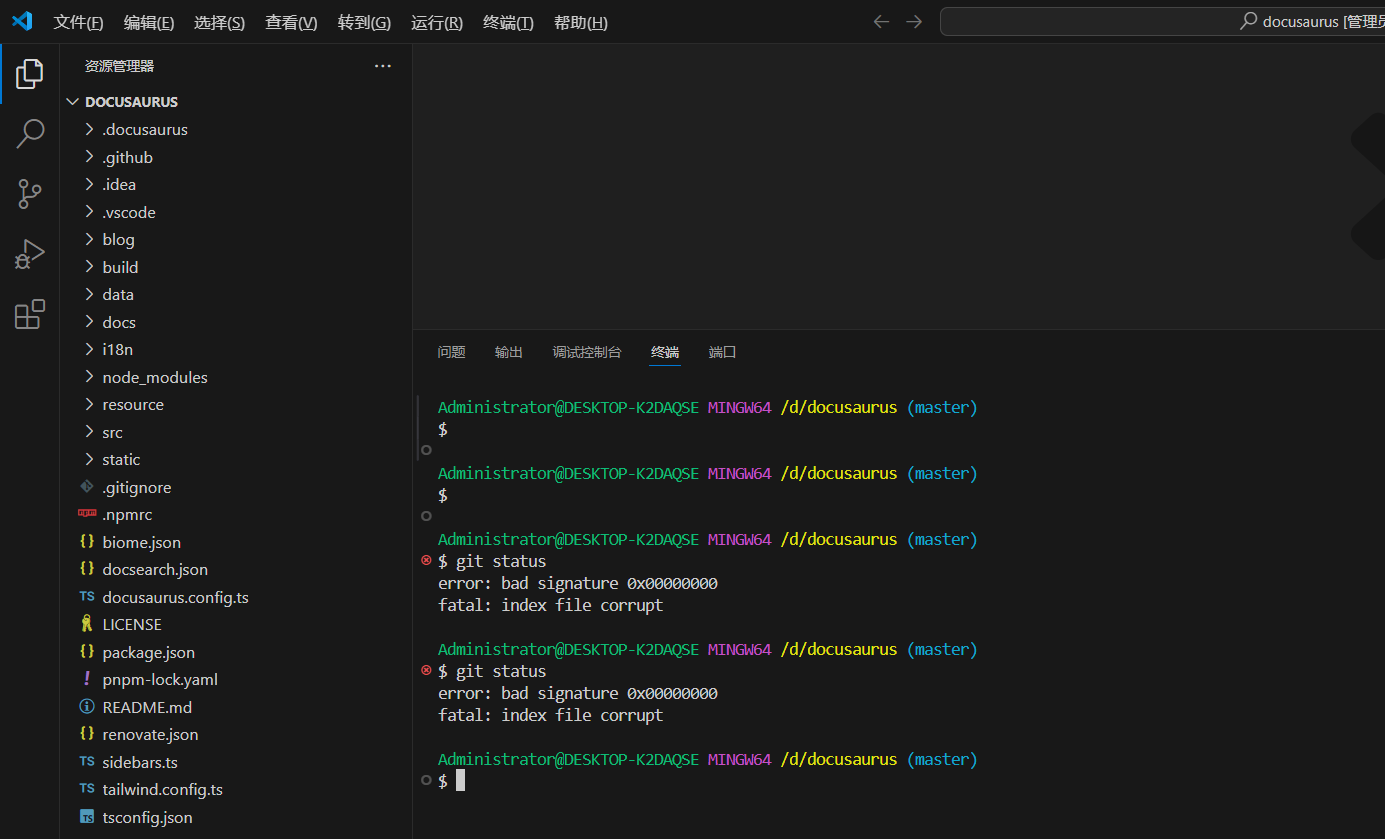Click the second git status error marker
Image resolution: width=1385 pixels, height=839 pixels.
click(427, 671)
